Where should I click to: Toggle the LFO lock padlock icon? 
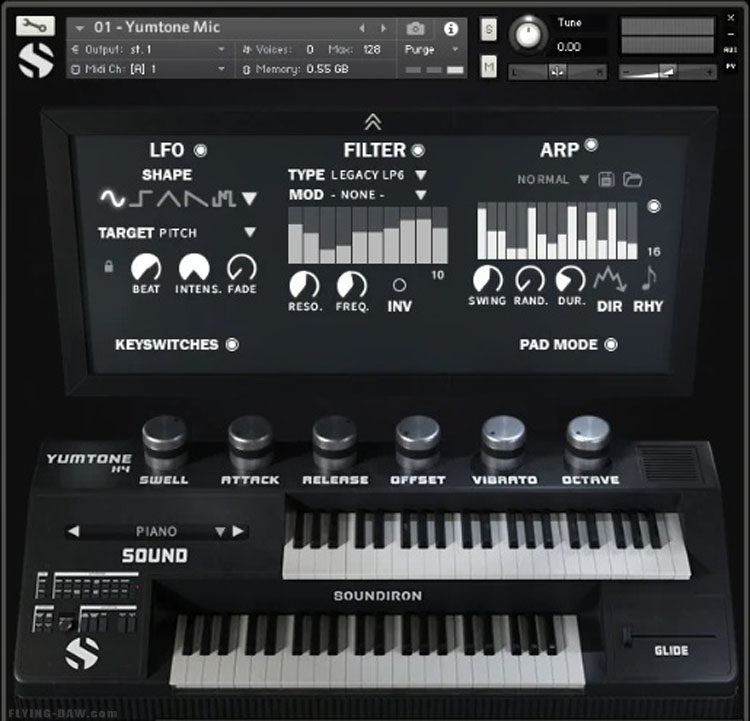point(109,266)
